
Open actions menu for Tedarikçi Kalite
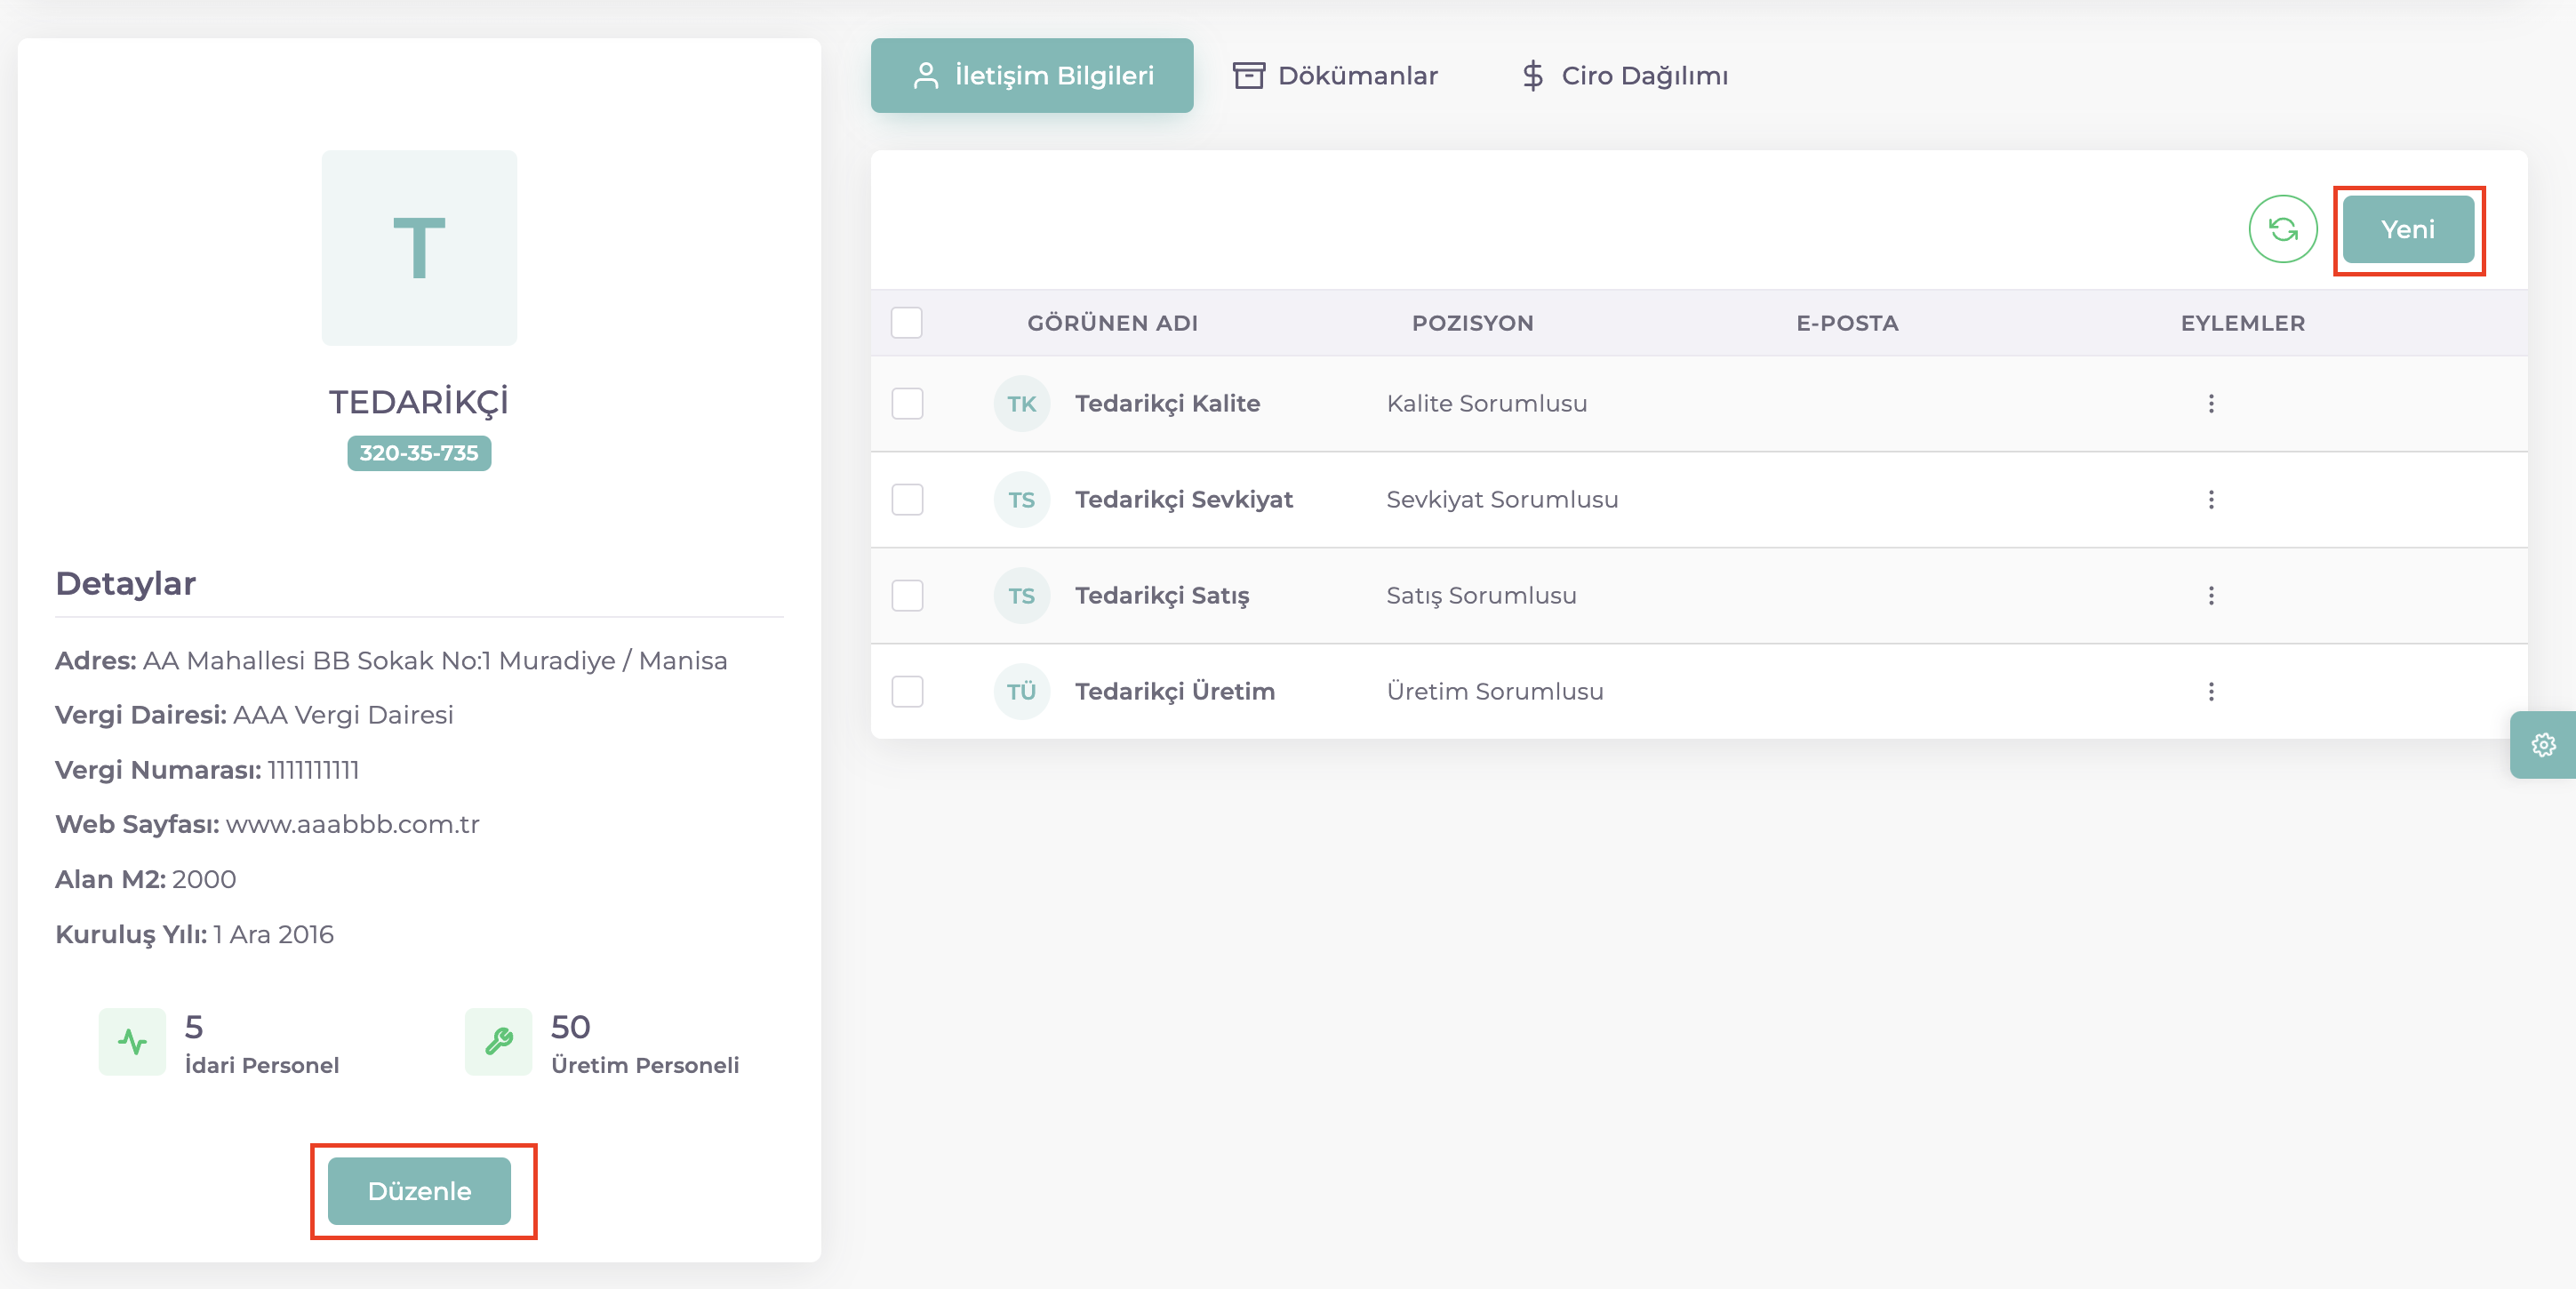tap(2210, 404)
